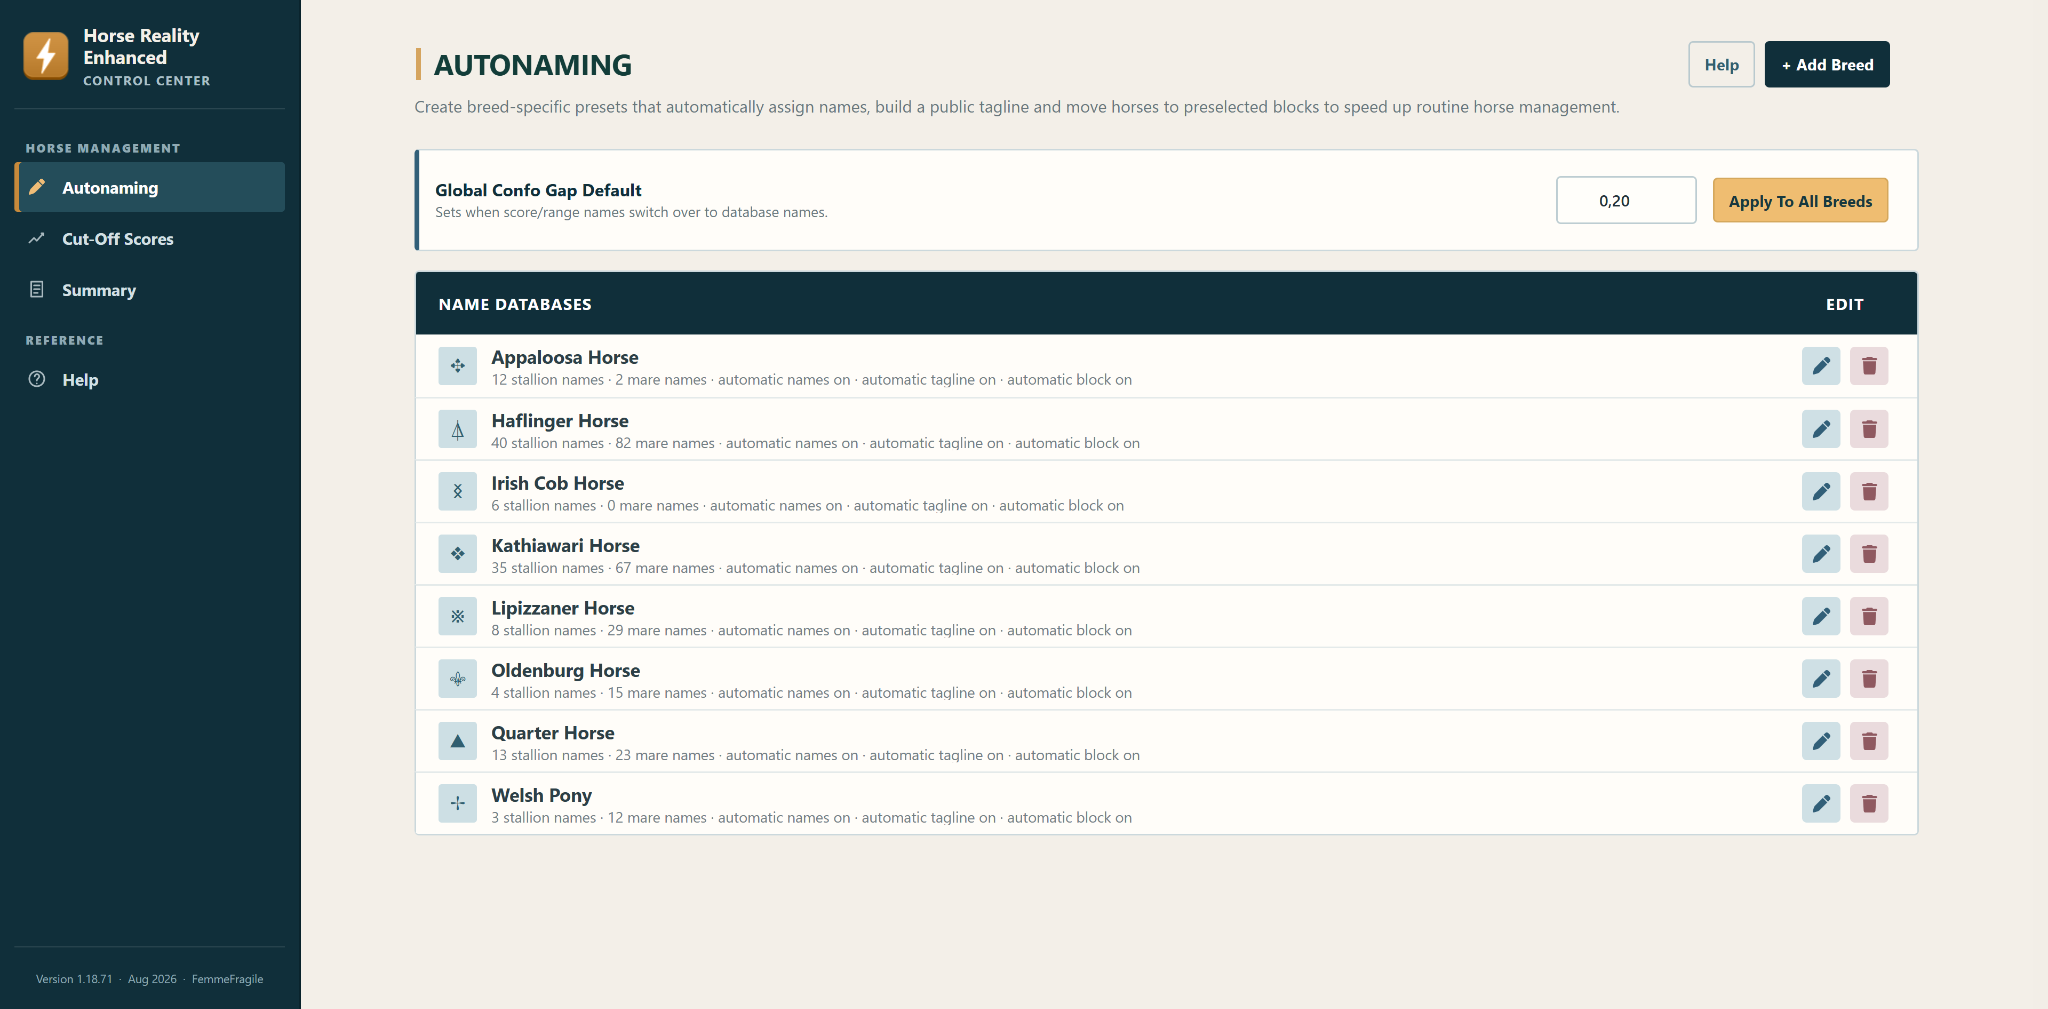Click the Quarter Horse triangle breed icon
This screenshot has width=2048, height=1009.
(x=458, y=741)
